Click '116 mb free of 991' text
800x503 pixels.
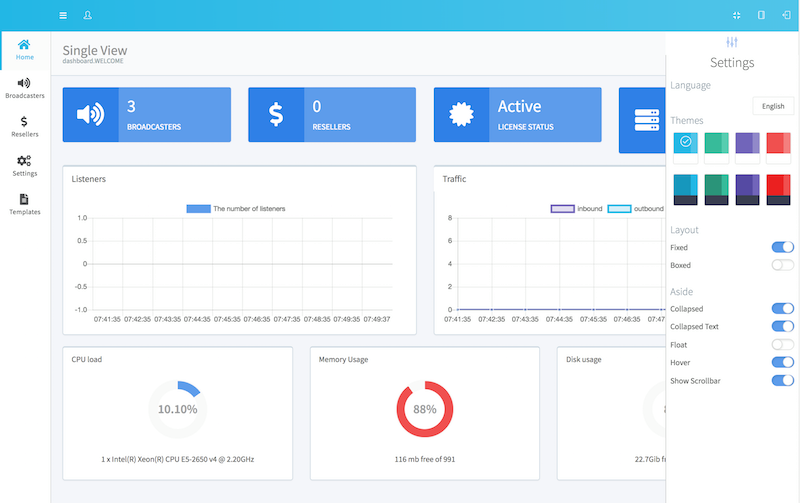tap(424, 459)
